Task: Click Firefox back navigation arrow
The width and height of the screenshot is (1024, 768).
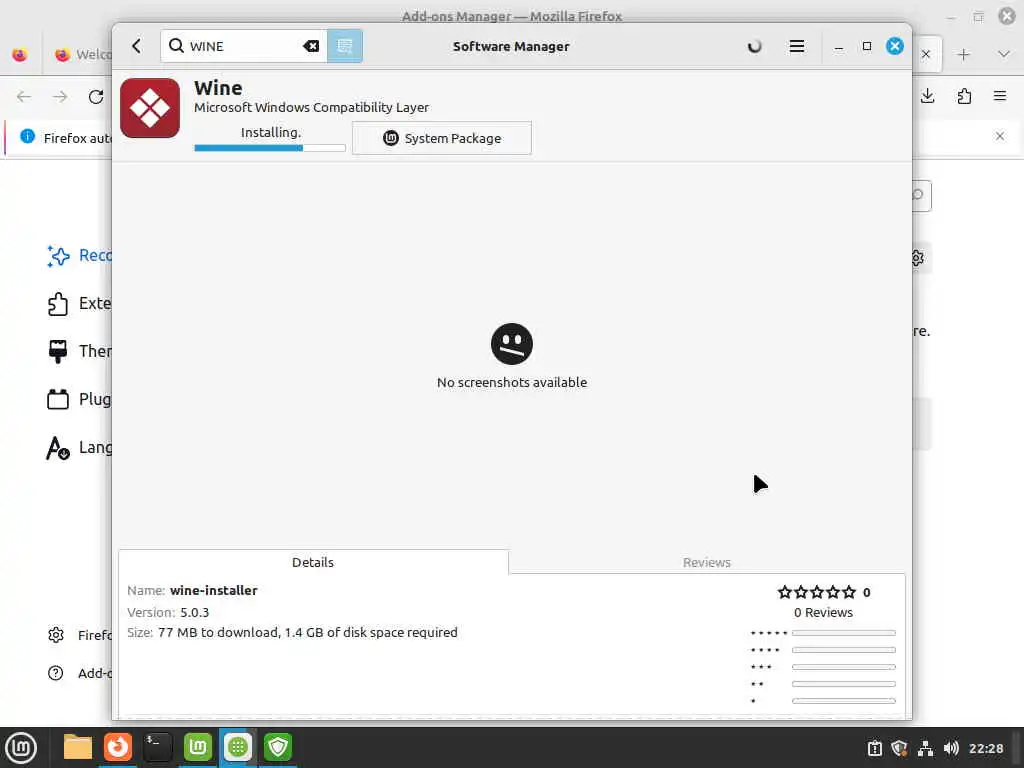Action: click(24, 97)
